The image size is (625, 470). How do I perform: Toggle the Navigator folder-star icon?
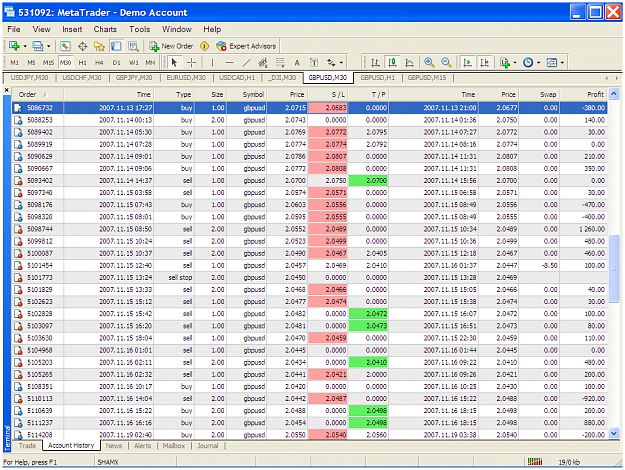pos(99,46)
